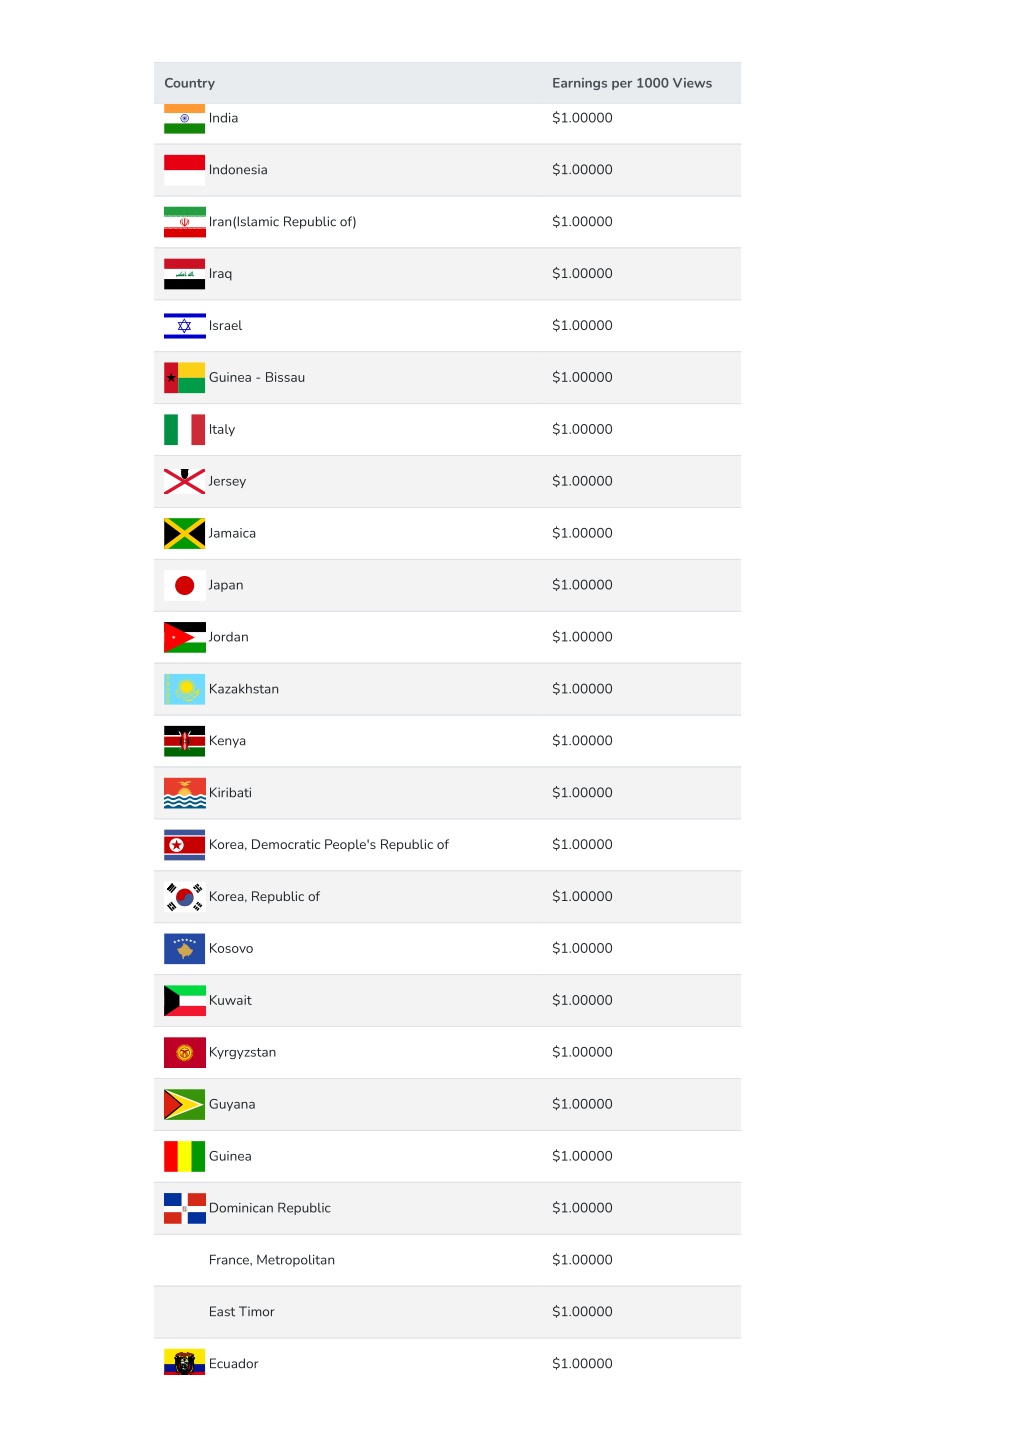
Task: Click the Kazakhstan flag icon
Action: pyautogui.click(x=184, y=690)
